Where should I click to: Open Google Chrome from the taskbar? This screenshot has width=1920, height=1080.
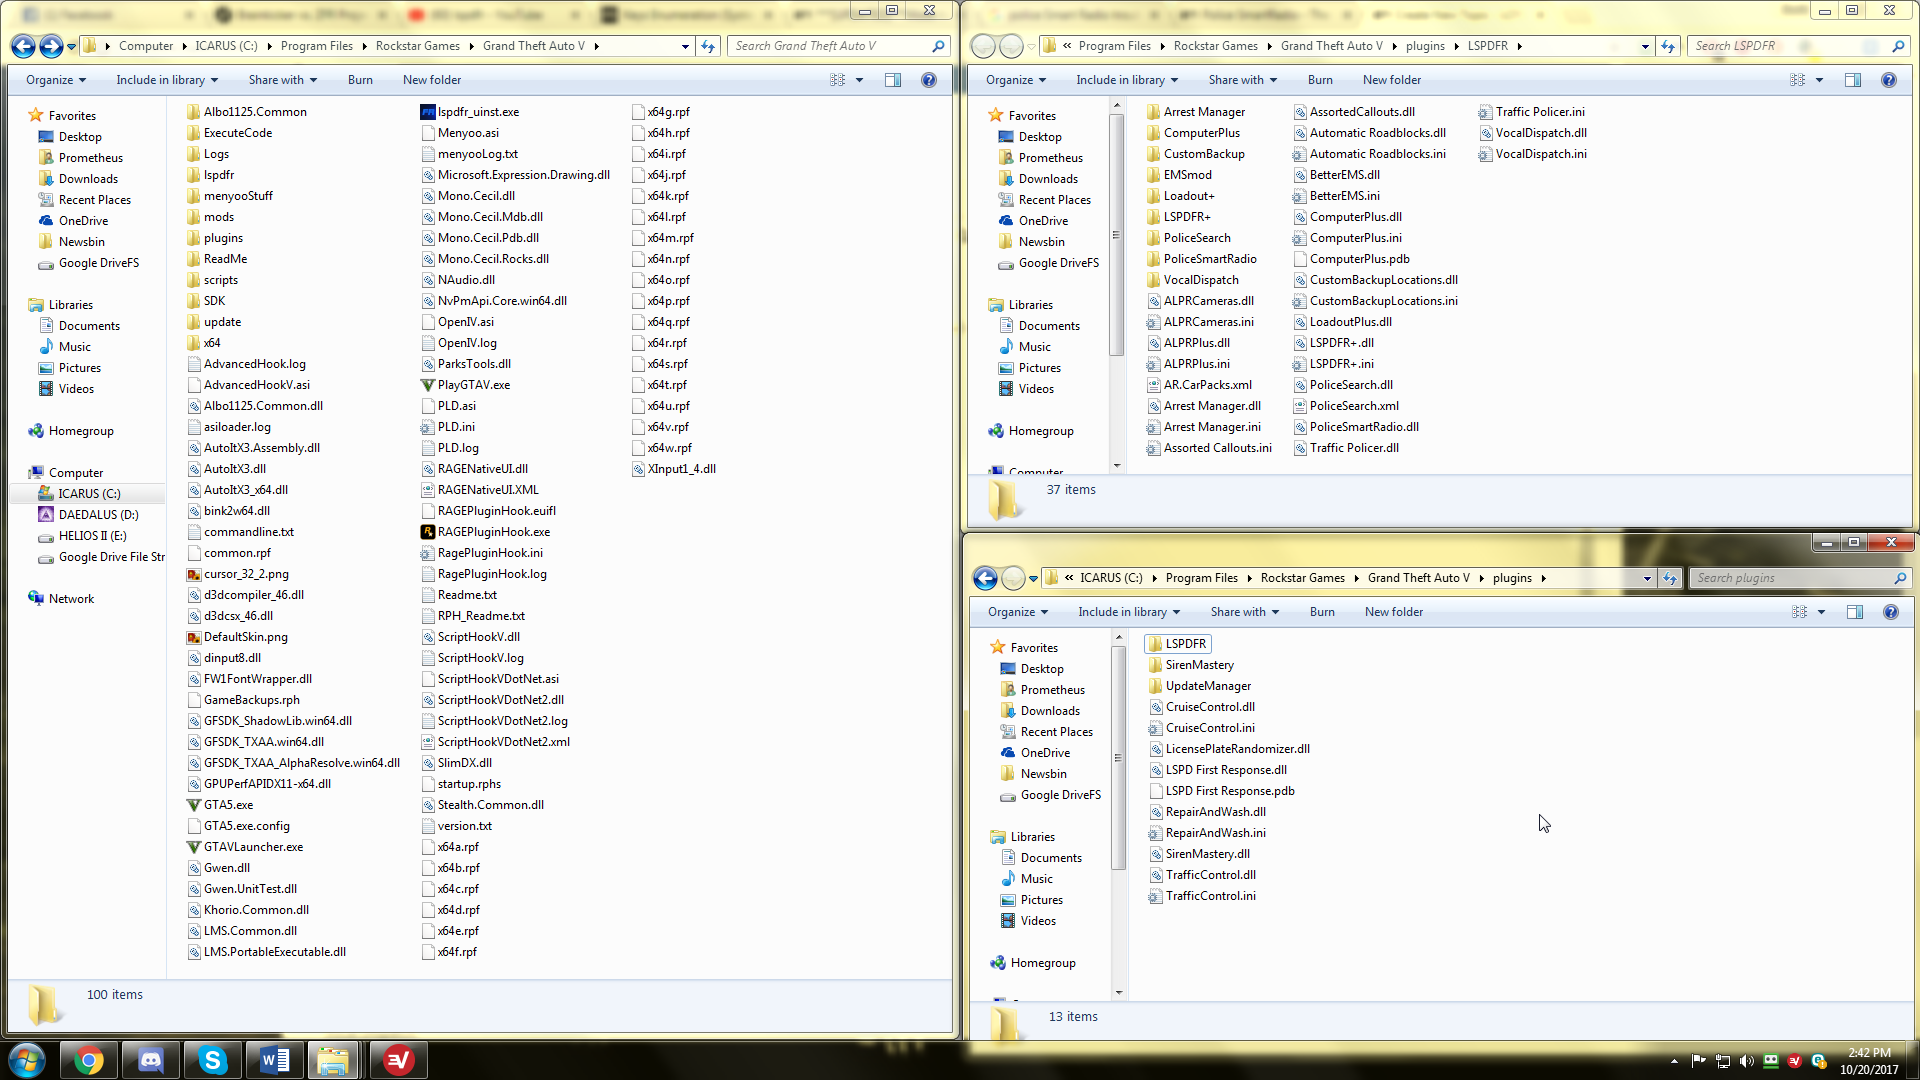point(89,1060)
